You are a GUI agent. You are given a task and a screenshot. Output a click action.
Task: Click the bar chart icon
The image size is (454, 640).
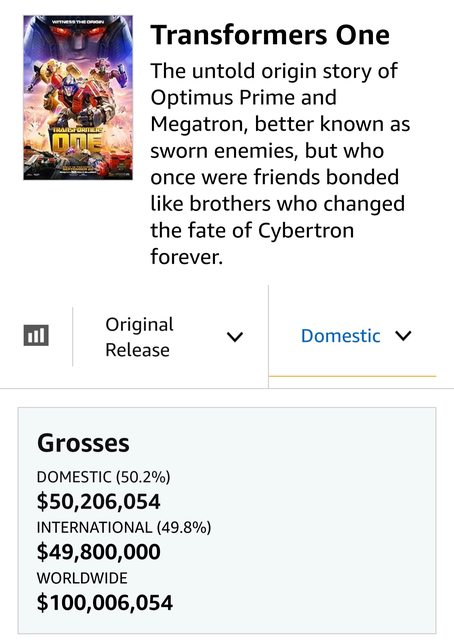coord(36,336)
